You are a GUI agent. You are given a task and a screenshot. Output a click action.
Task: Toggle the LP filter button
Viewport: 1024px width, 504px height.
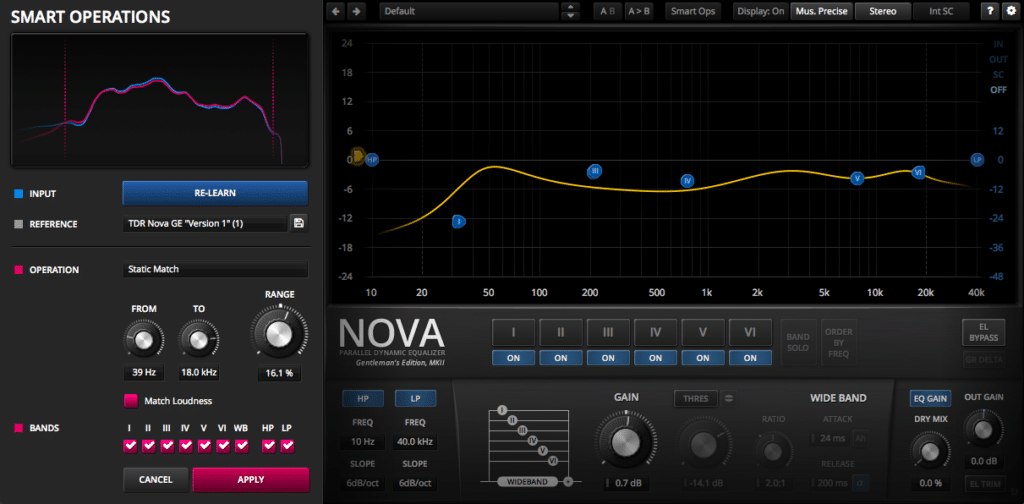click(415, 398)
